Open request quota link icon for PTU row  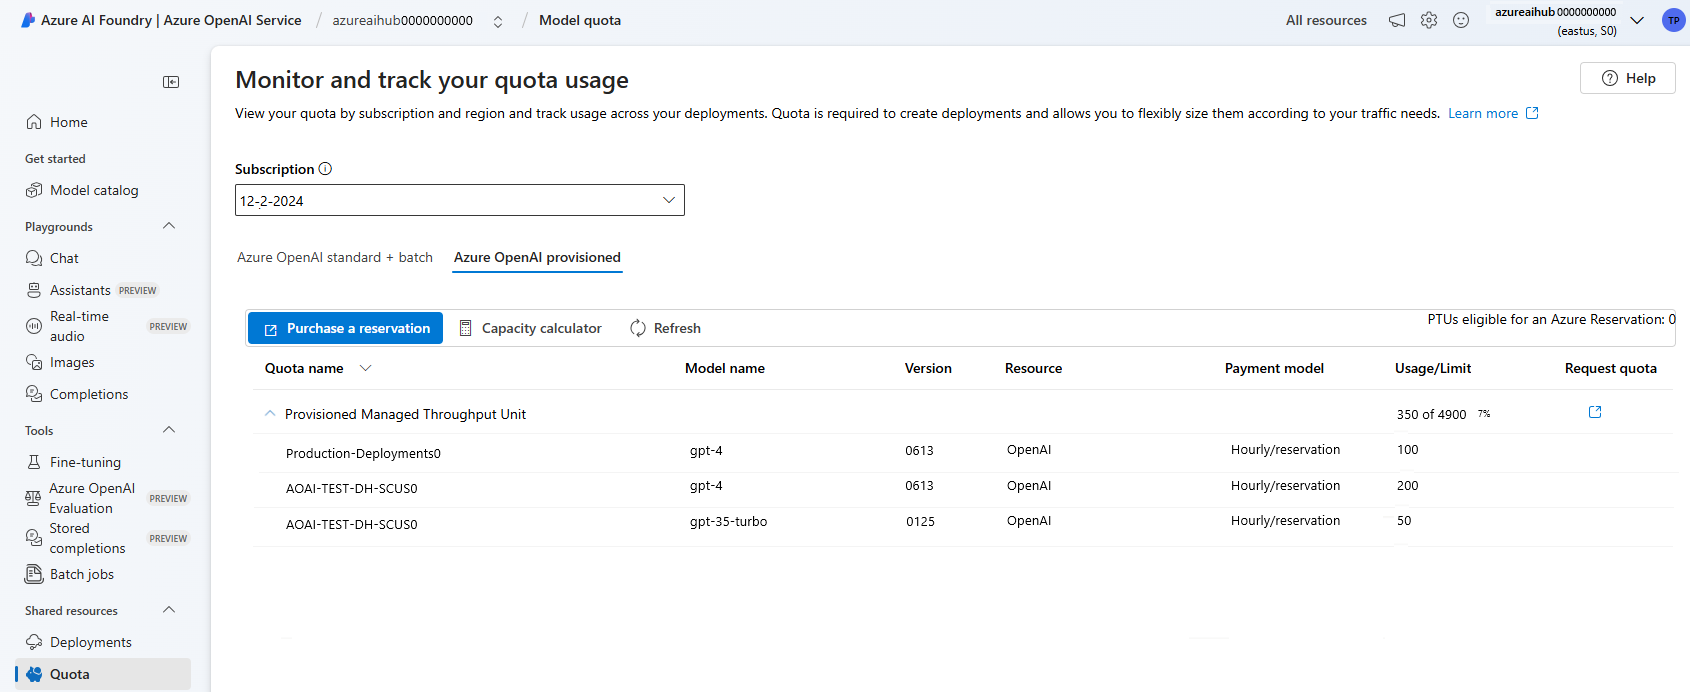pos(1595,412)
